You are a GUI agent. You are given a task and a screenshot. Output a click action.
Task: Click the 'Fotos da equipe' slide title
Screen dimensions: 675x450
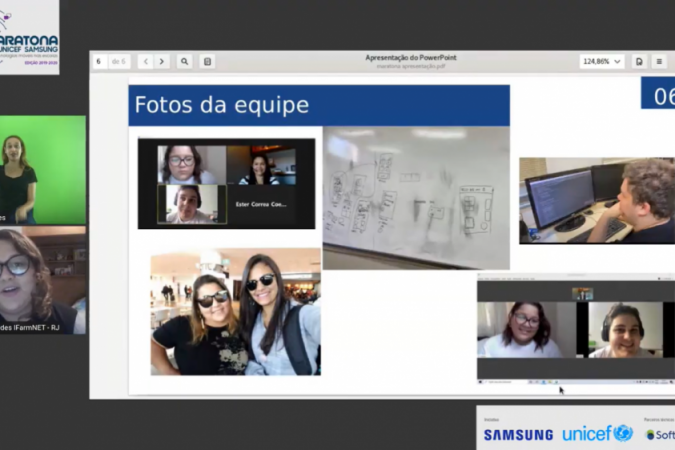[222, 105]
